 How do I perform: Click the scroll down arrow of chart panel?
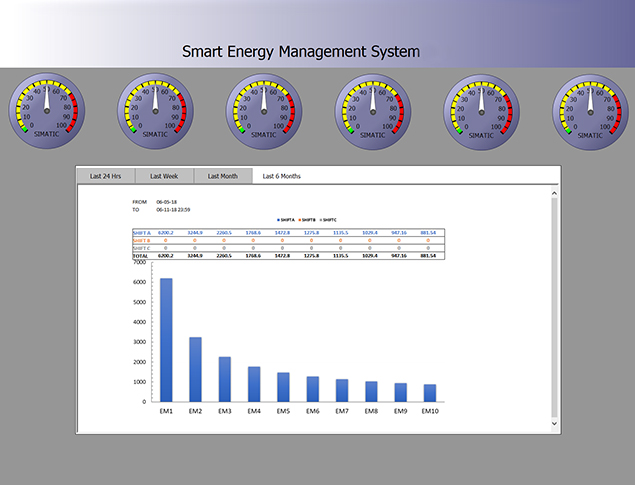point(555,424)
